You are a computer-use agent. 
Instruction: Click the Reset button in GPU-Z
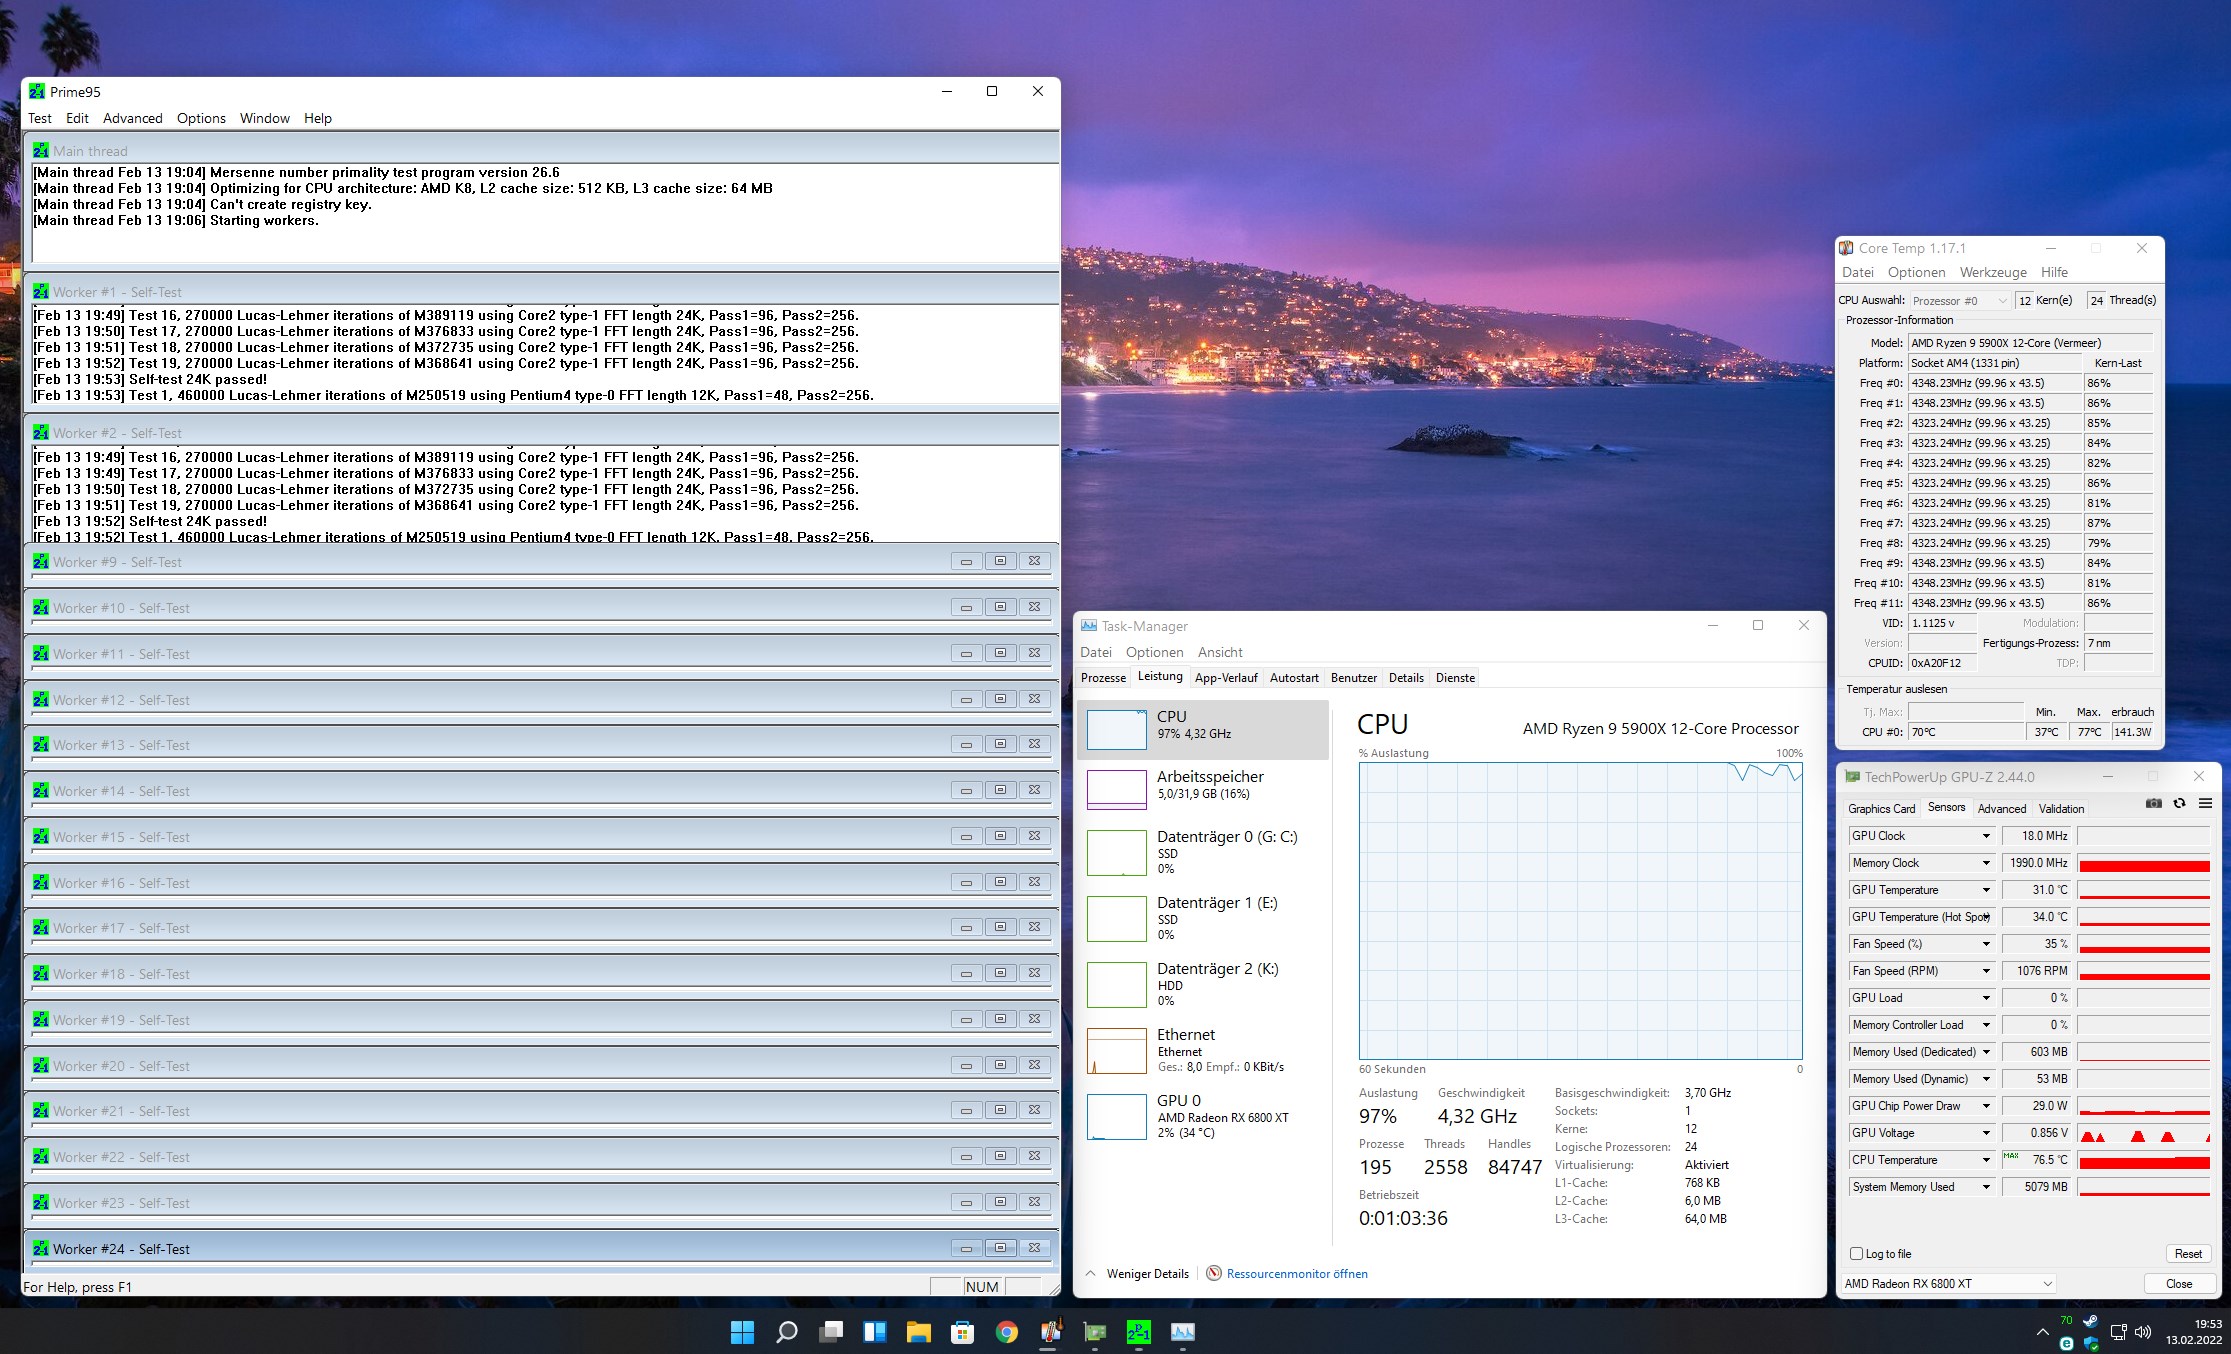(x=2187, y=1254)
